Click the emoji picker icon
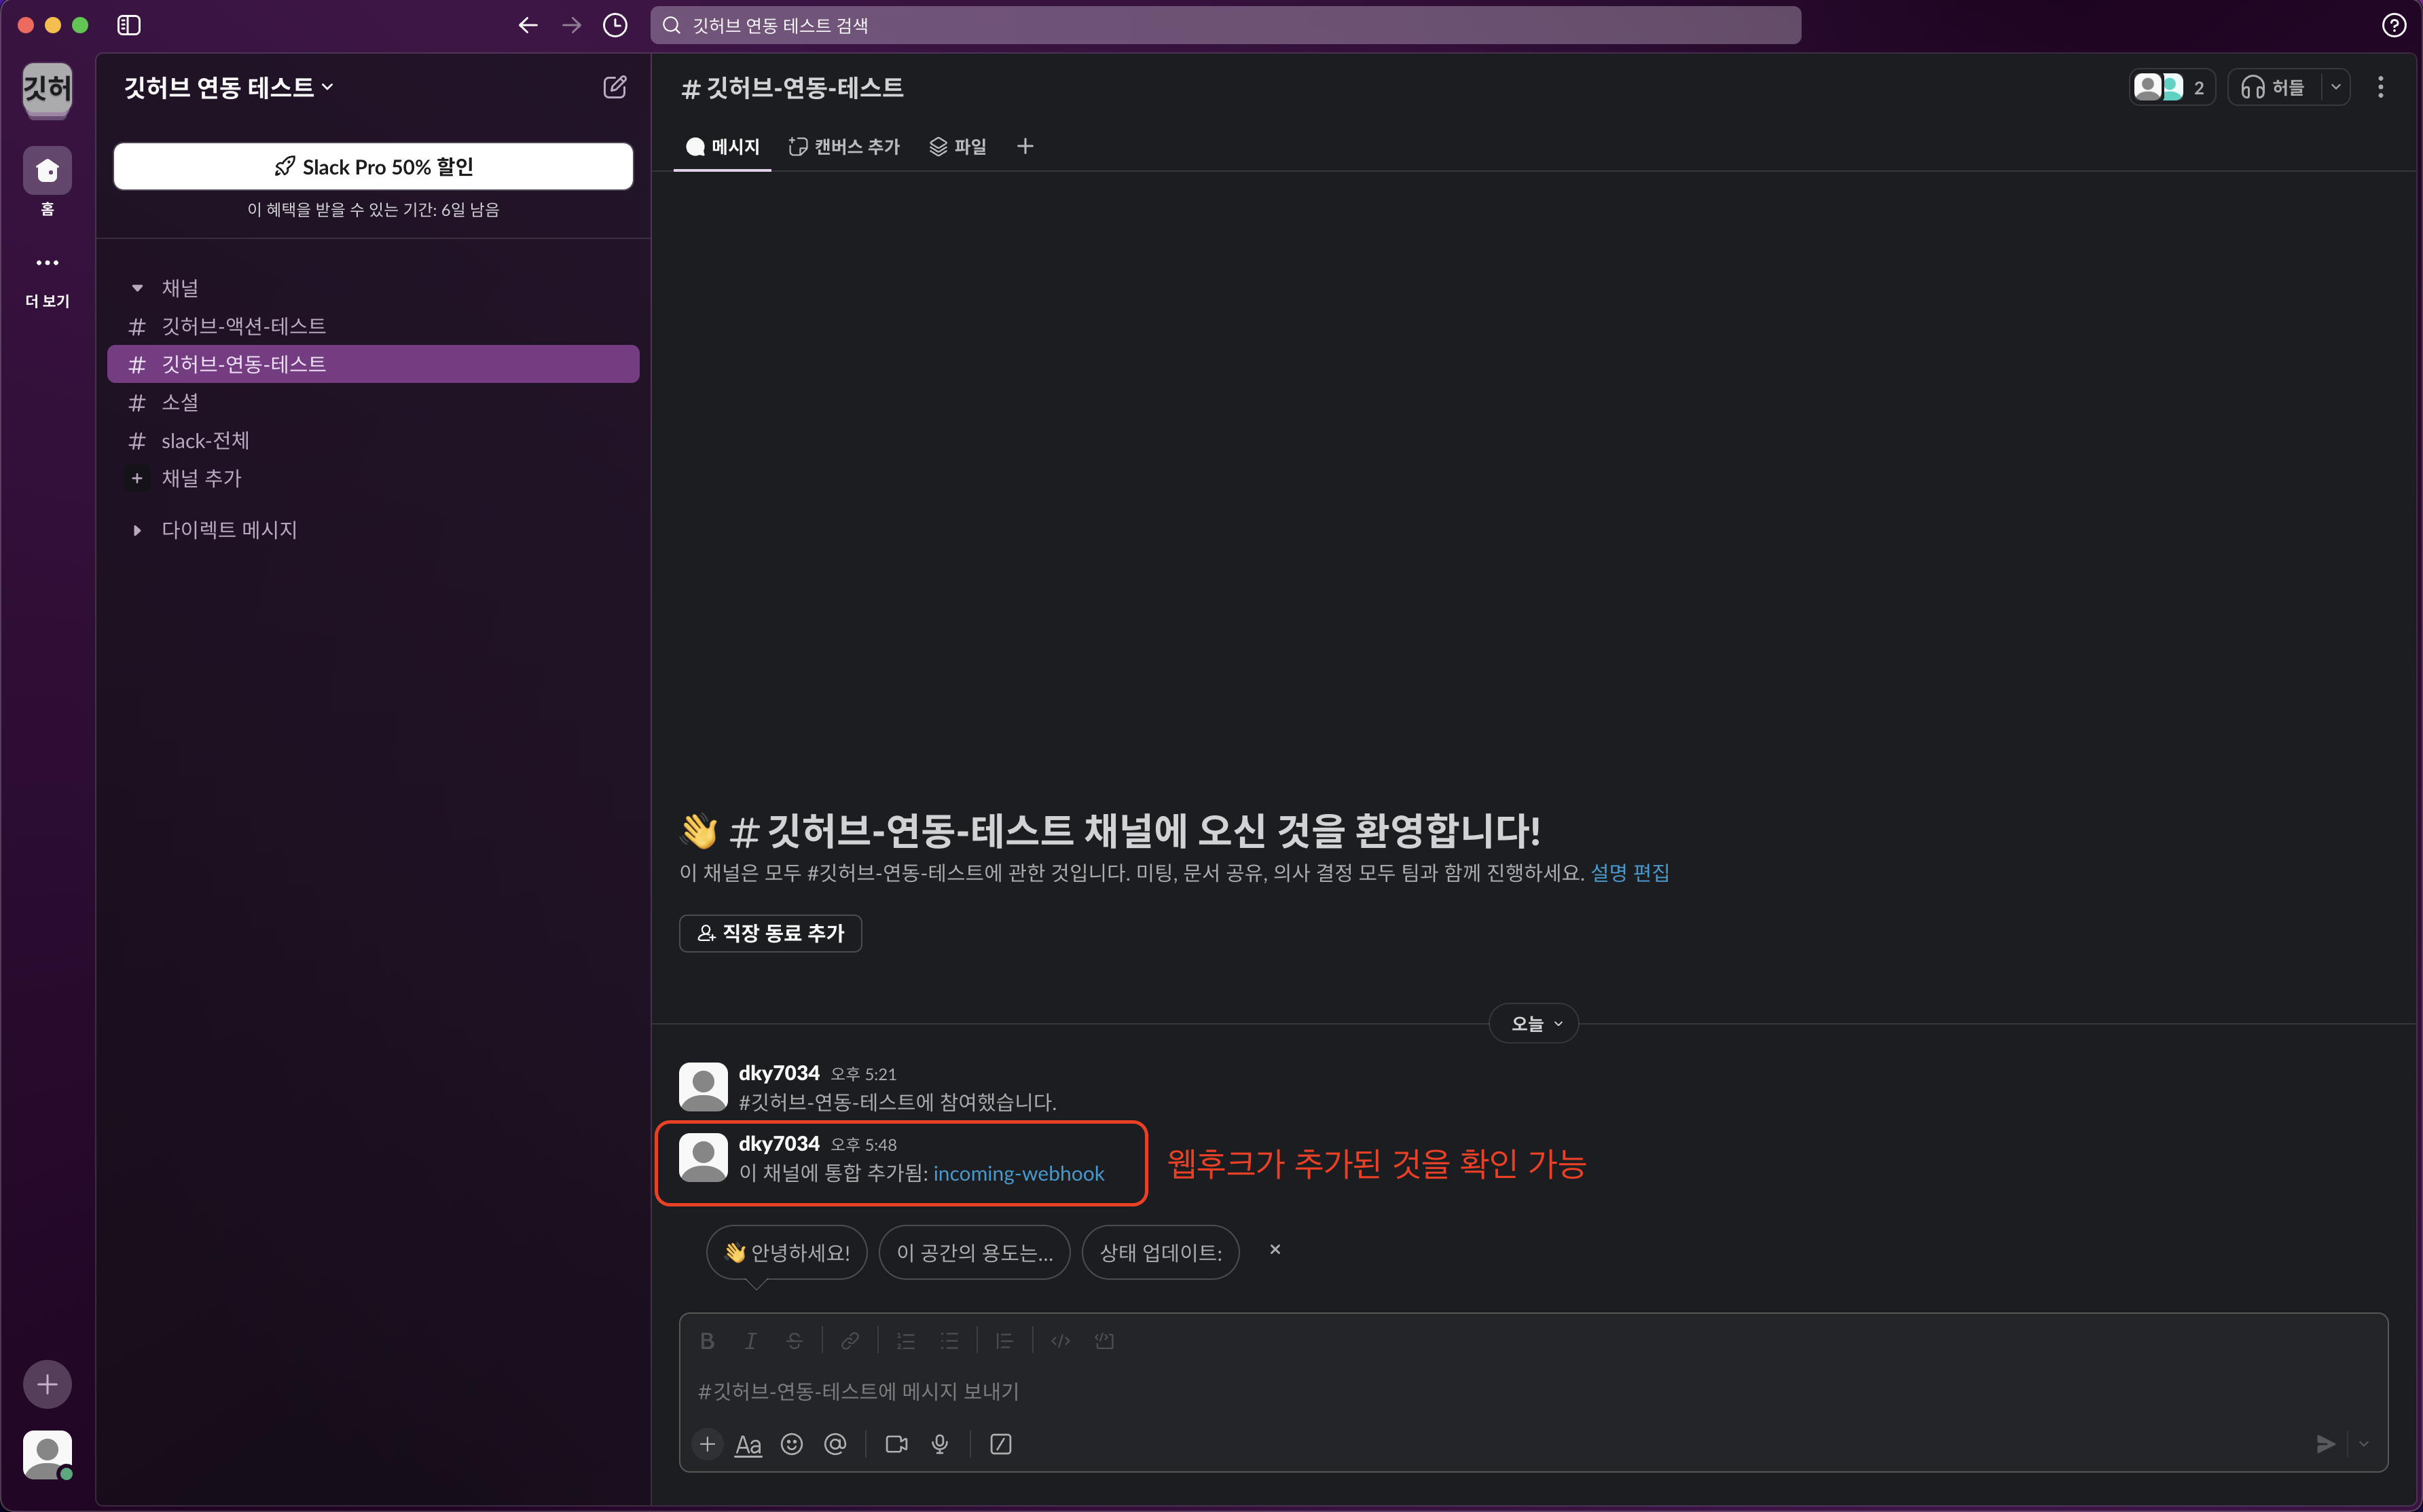The height and width of the screenshot is (1512, 2423). click(791, 1444)
